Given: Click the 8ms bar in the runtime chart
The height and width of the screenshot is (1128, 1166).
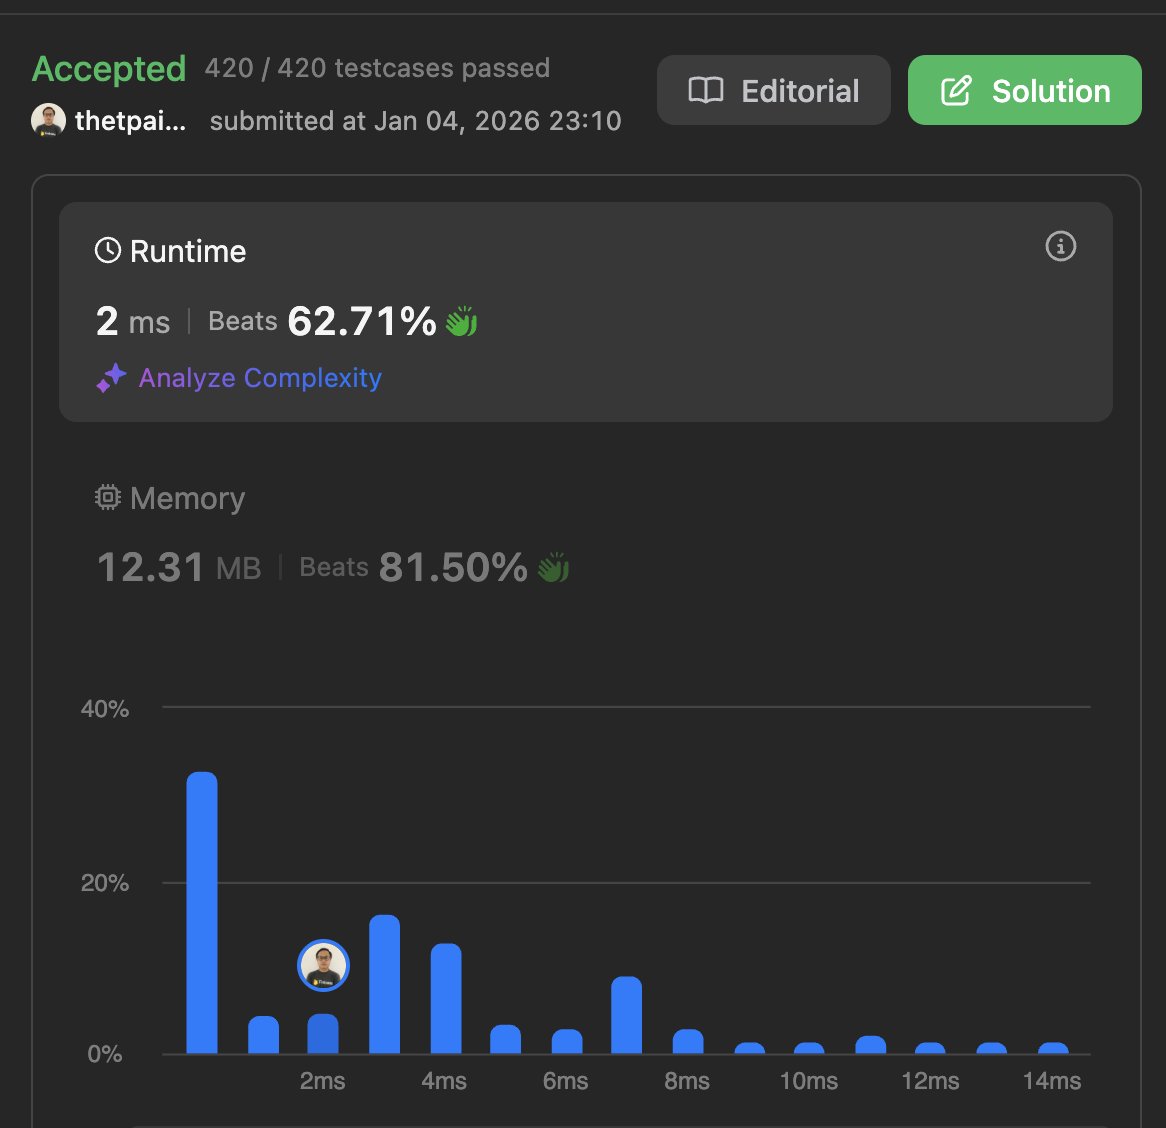Looking at the screenshot, I should tap(686, 1040).
